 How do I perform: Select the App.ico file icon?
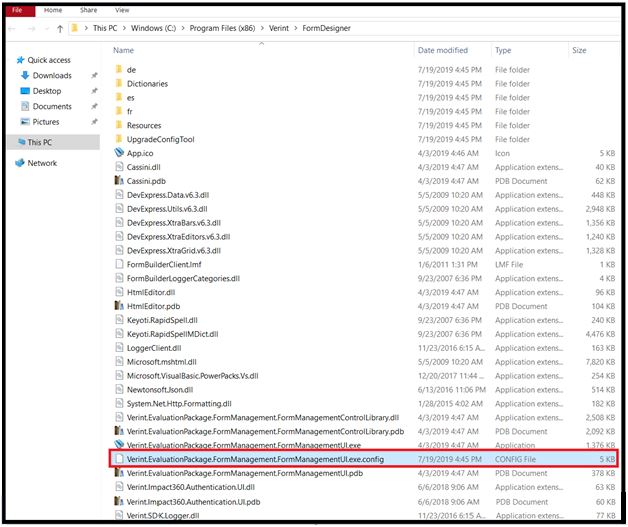119,153
